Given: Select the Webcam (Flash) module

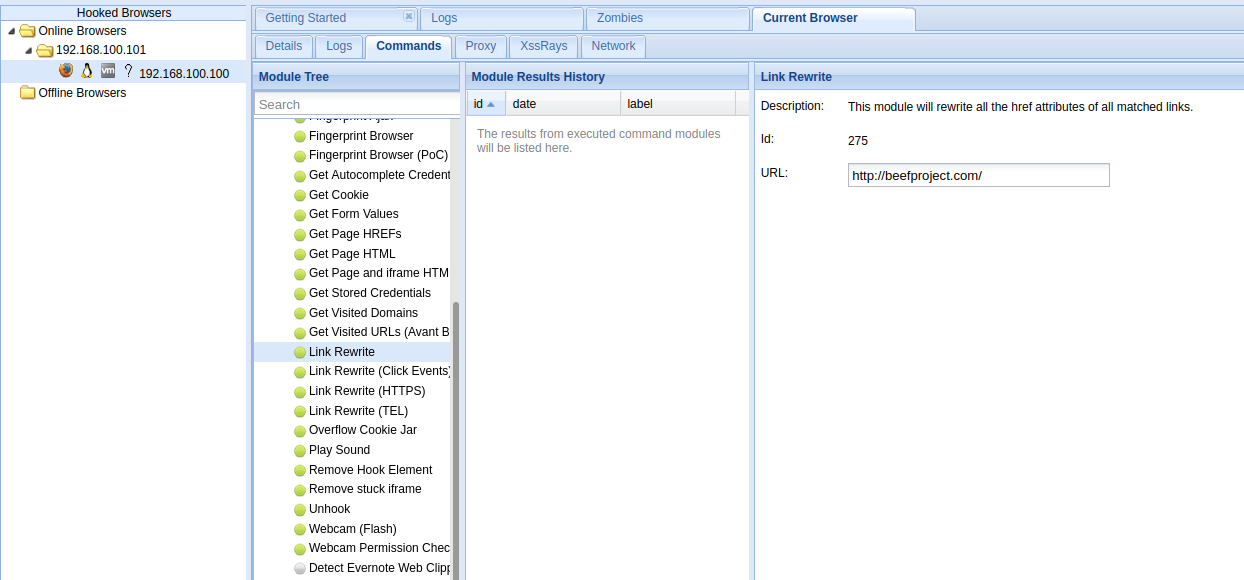Looking at the screenshot, I should (x=352, y=529).
